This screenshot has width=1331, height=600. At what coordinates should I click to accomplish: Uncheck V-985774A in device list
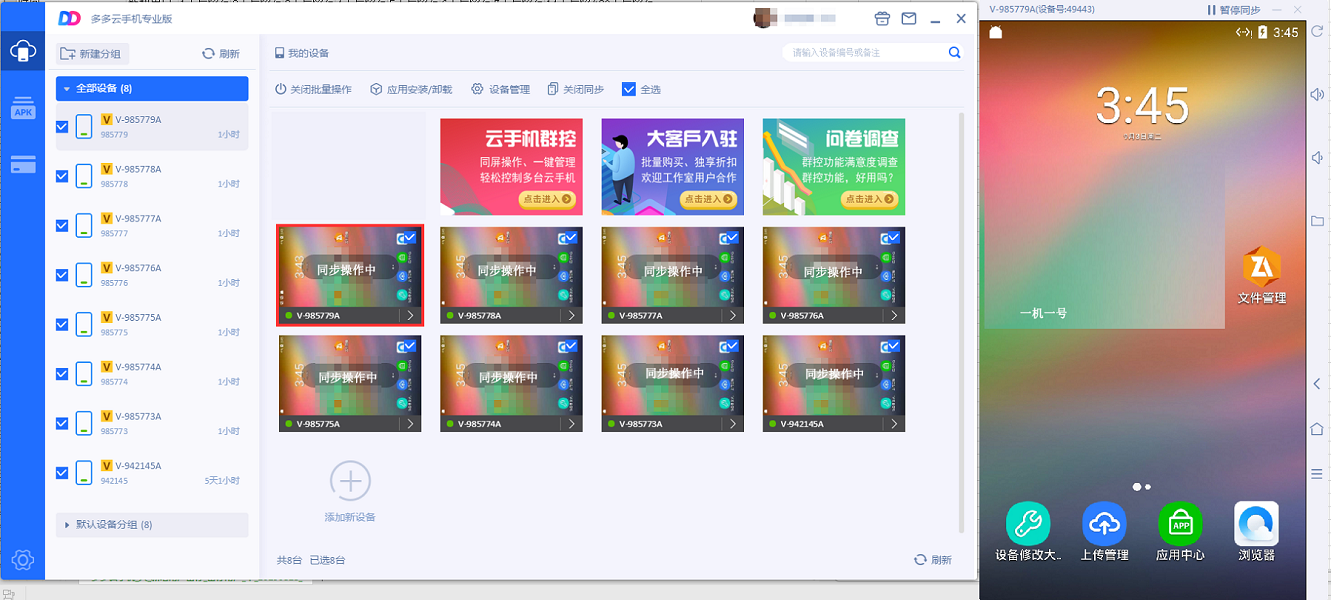[x=63, y=374]
